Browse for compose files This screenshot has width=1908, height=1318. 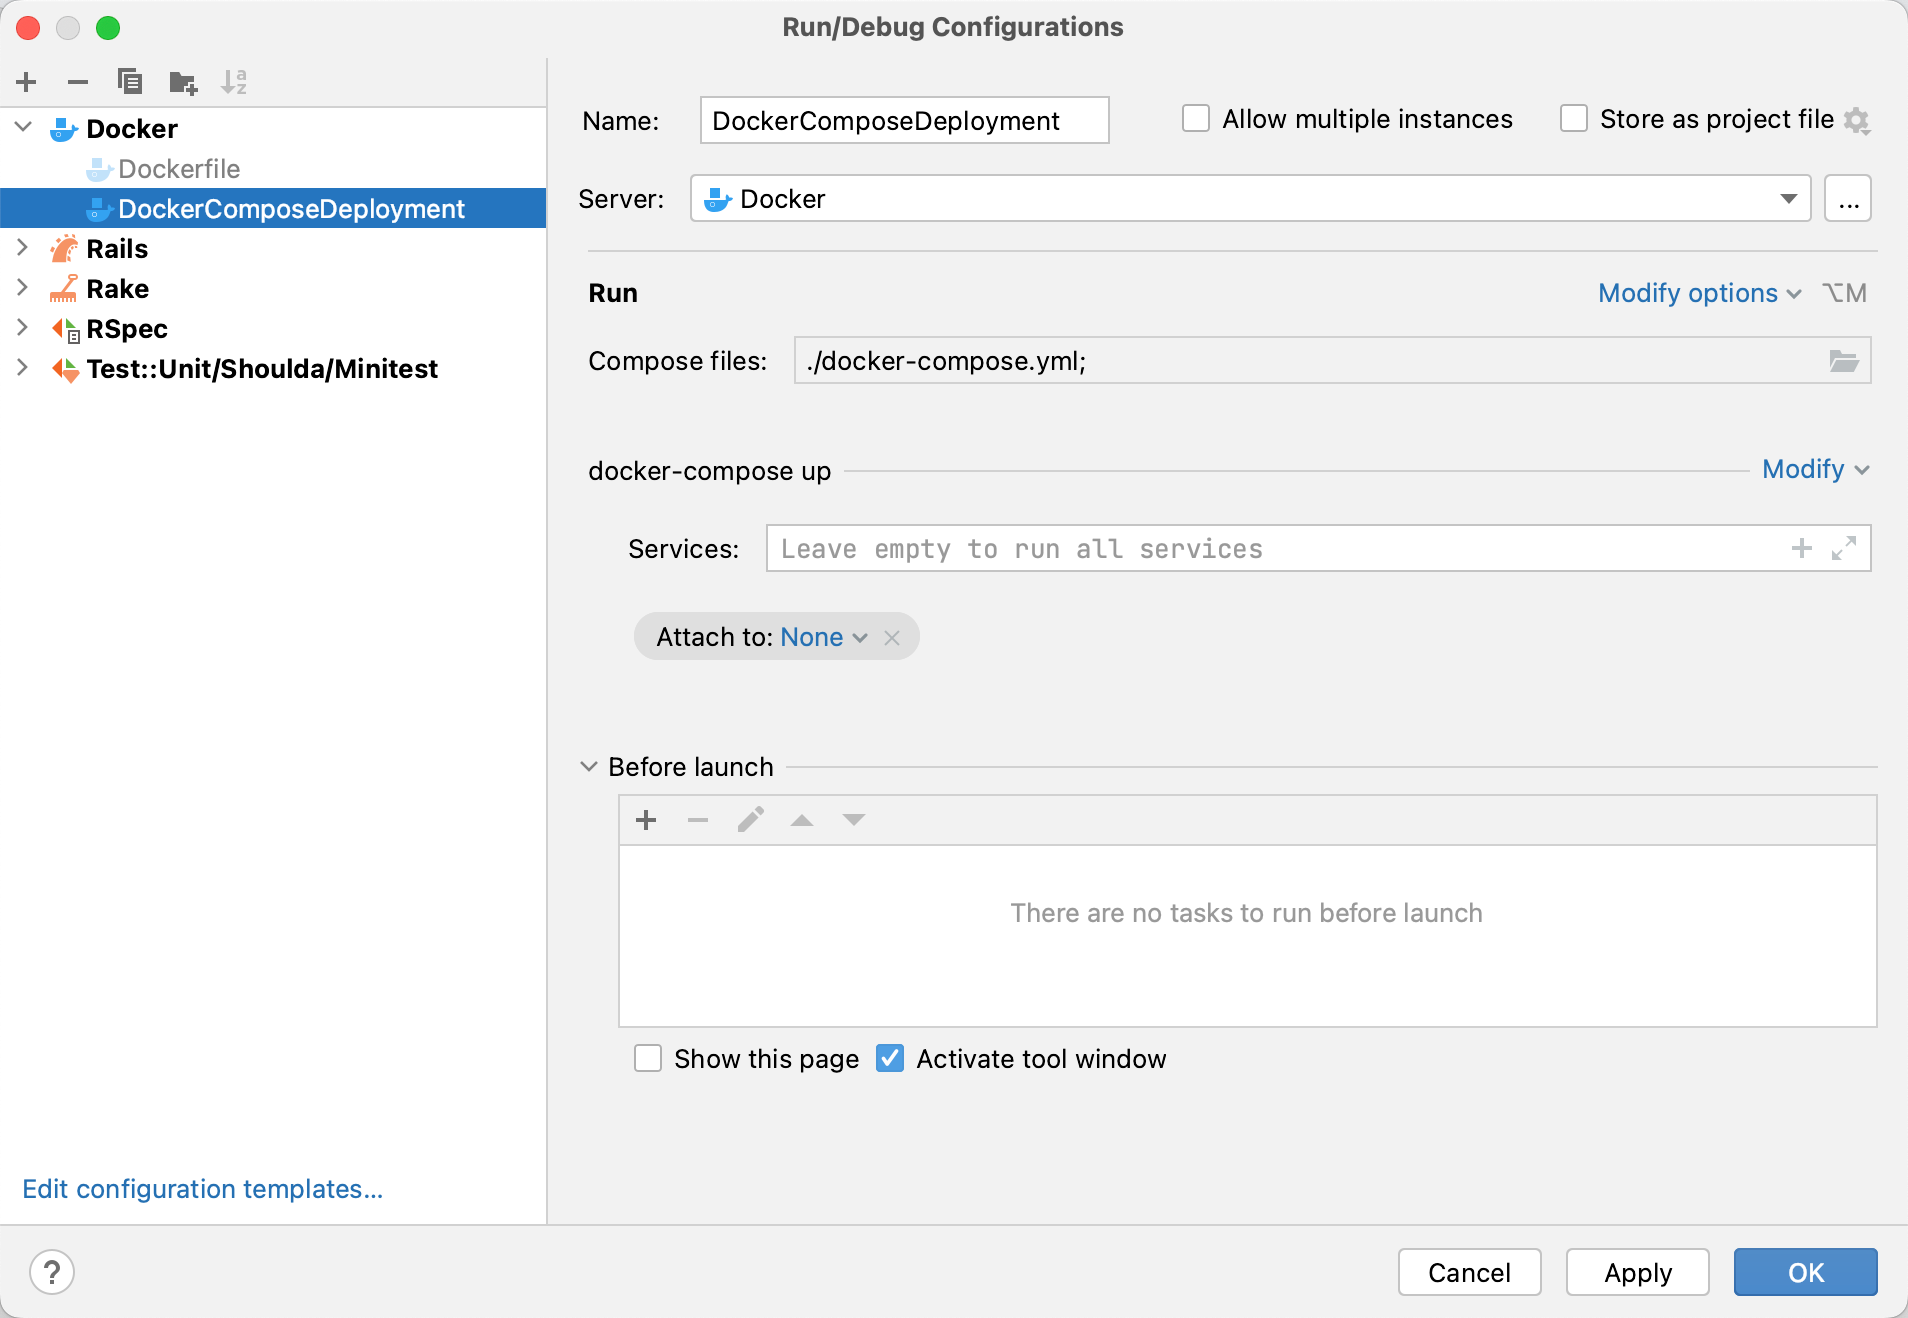pyautogui.click(x=1845, y=361)
